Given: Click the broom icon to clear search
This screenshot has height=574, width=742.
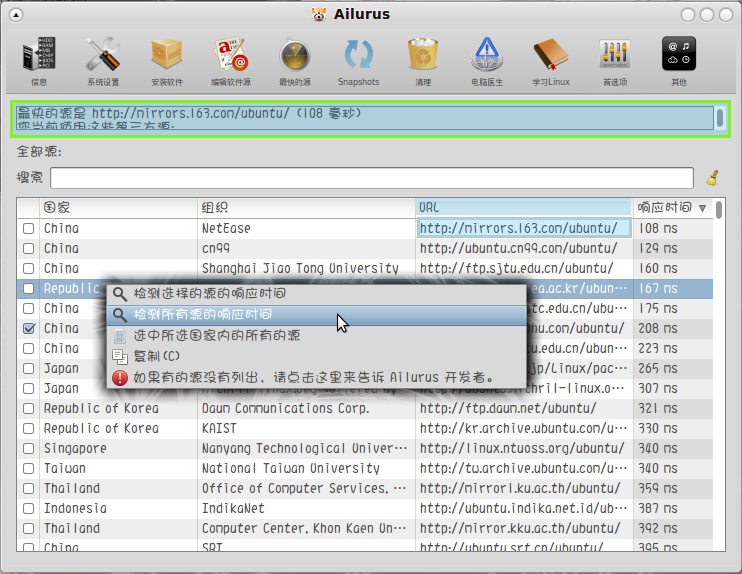Looking at the screenshot, I should tap(713, 178).
